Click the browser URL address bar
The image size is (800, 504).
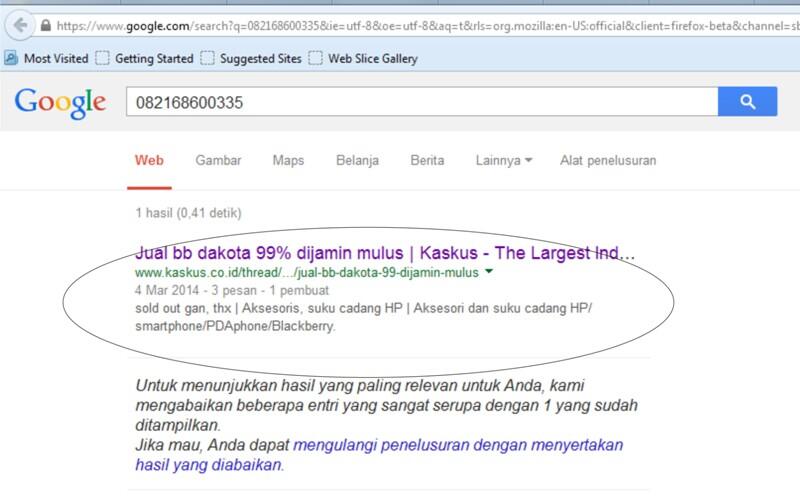point(418,26)
